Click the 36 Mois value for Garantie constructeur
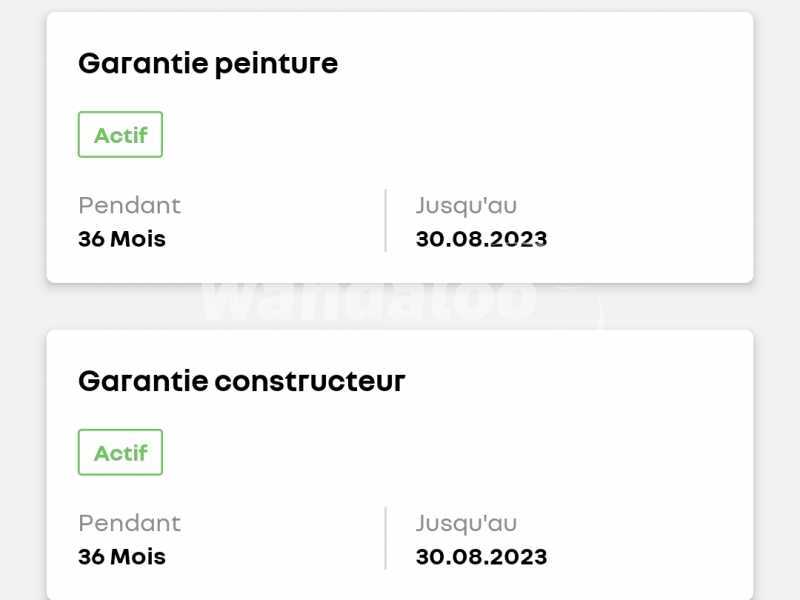Image resolution: width=800 pixels, height=600 pixels. coord(122,556)
